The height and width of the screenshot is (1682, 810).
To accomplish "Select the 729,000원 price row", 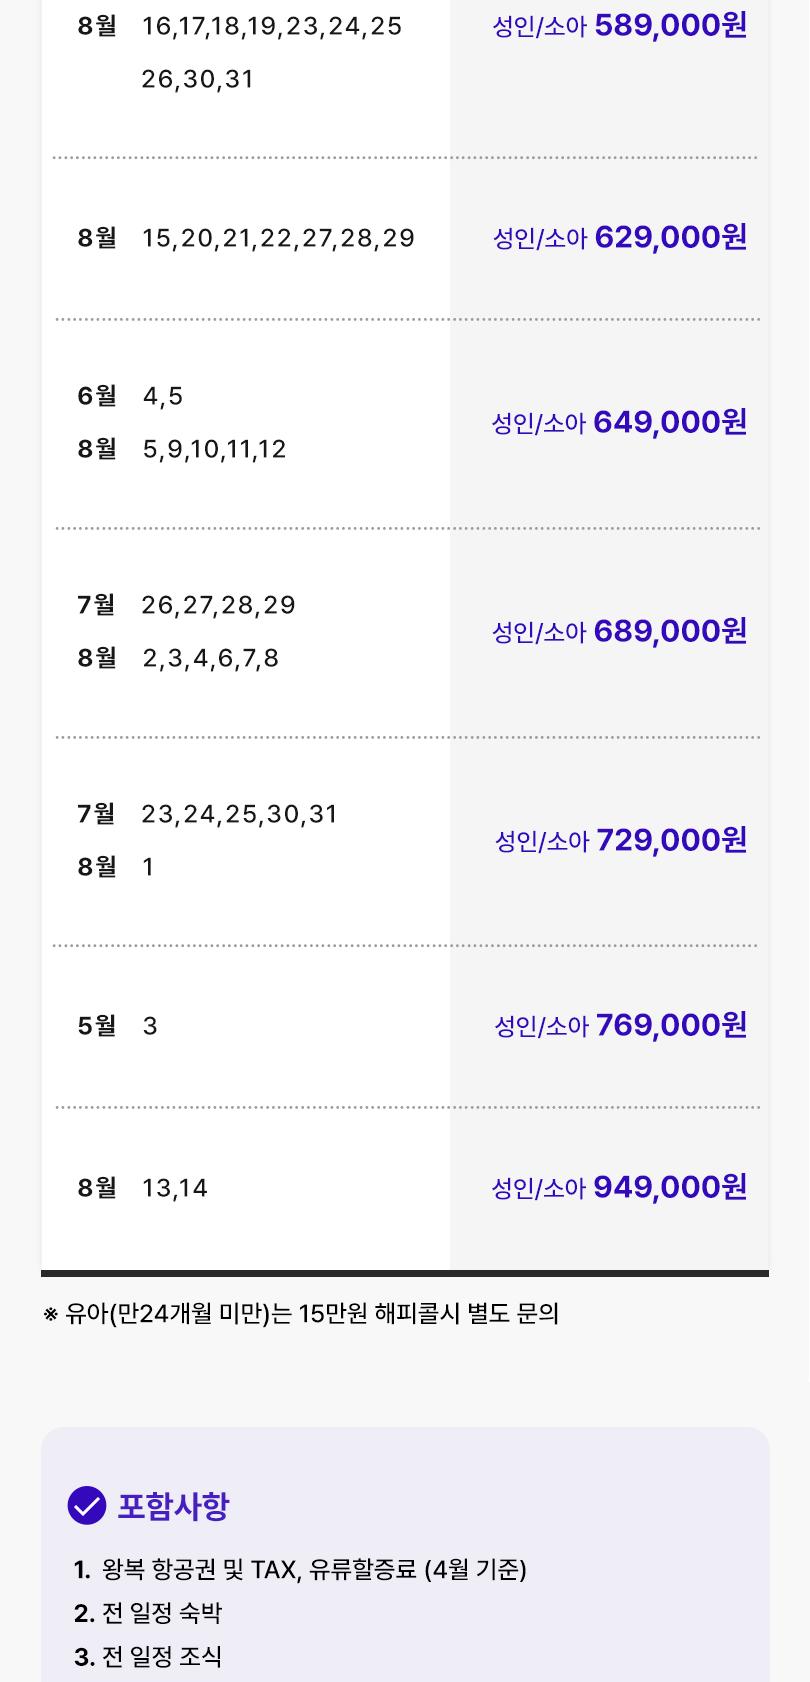I will (621, 841).
